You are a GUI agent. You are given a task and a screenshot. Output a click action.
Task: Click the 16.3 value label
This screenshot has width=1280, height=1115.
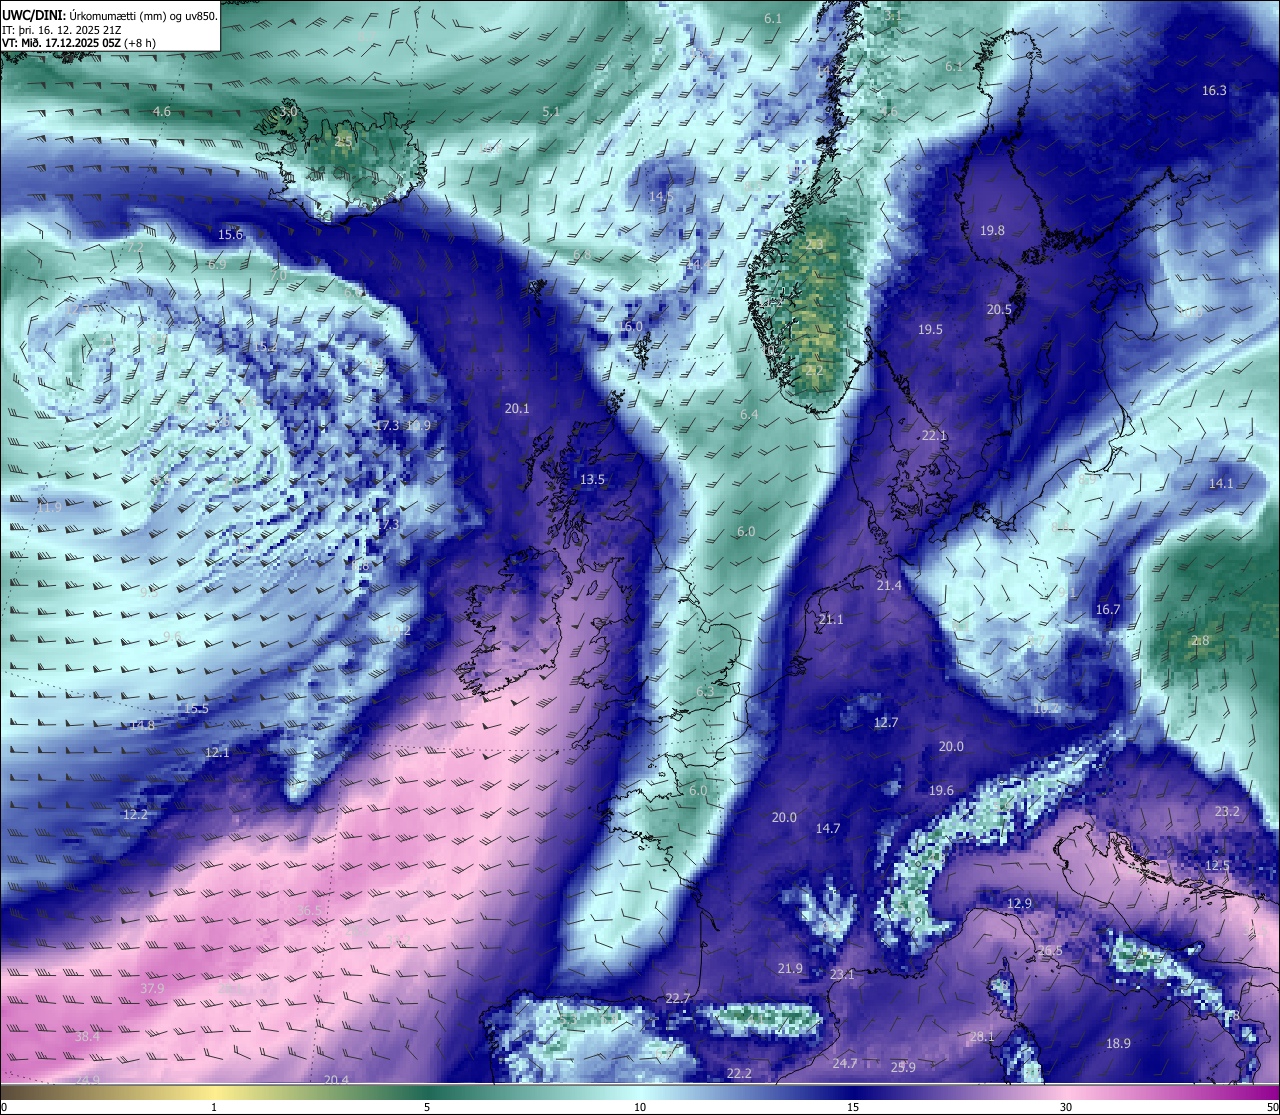click(x=1214, y=90)
